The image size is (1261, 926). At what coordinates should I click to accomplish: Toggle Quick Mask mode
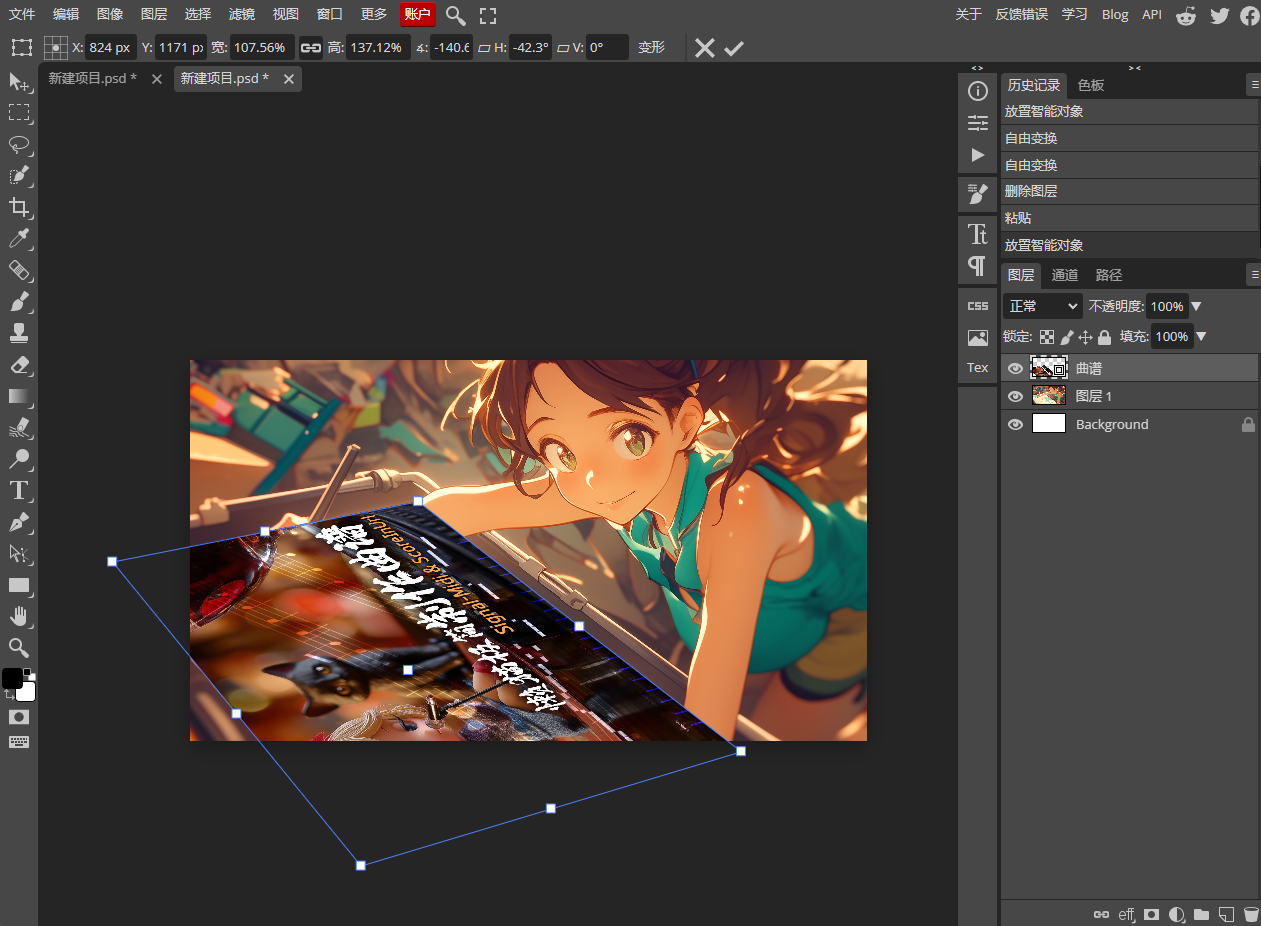point(19,717)
